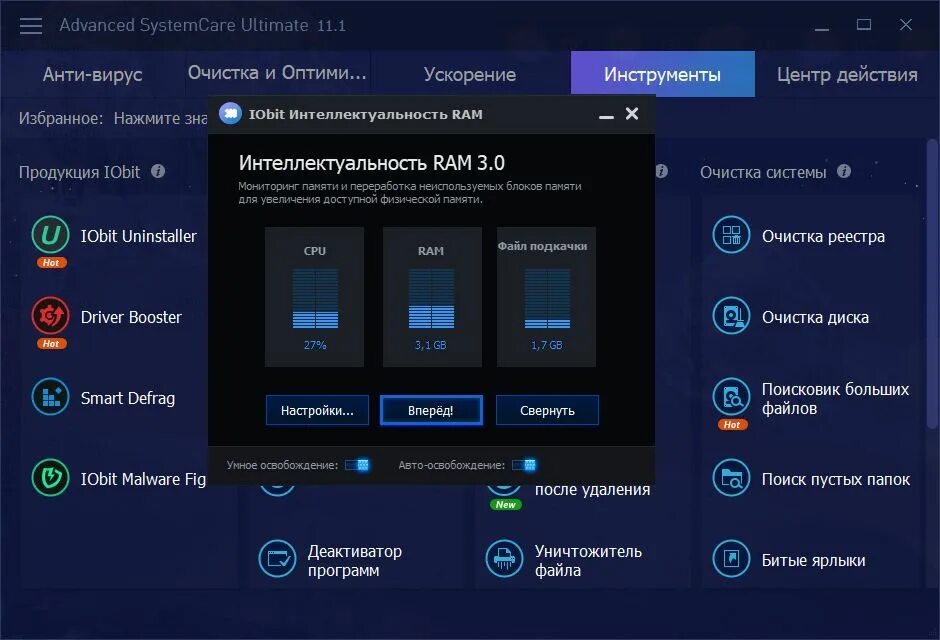Open Driver Booster label
The image size is (940, 640).
click(131, 317)
